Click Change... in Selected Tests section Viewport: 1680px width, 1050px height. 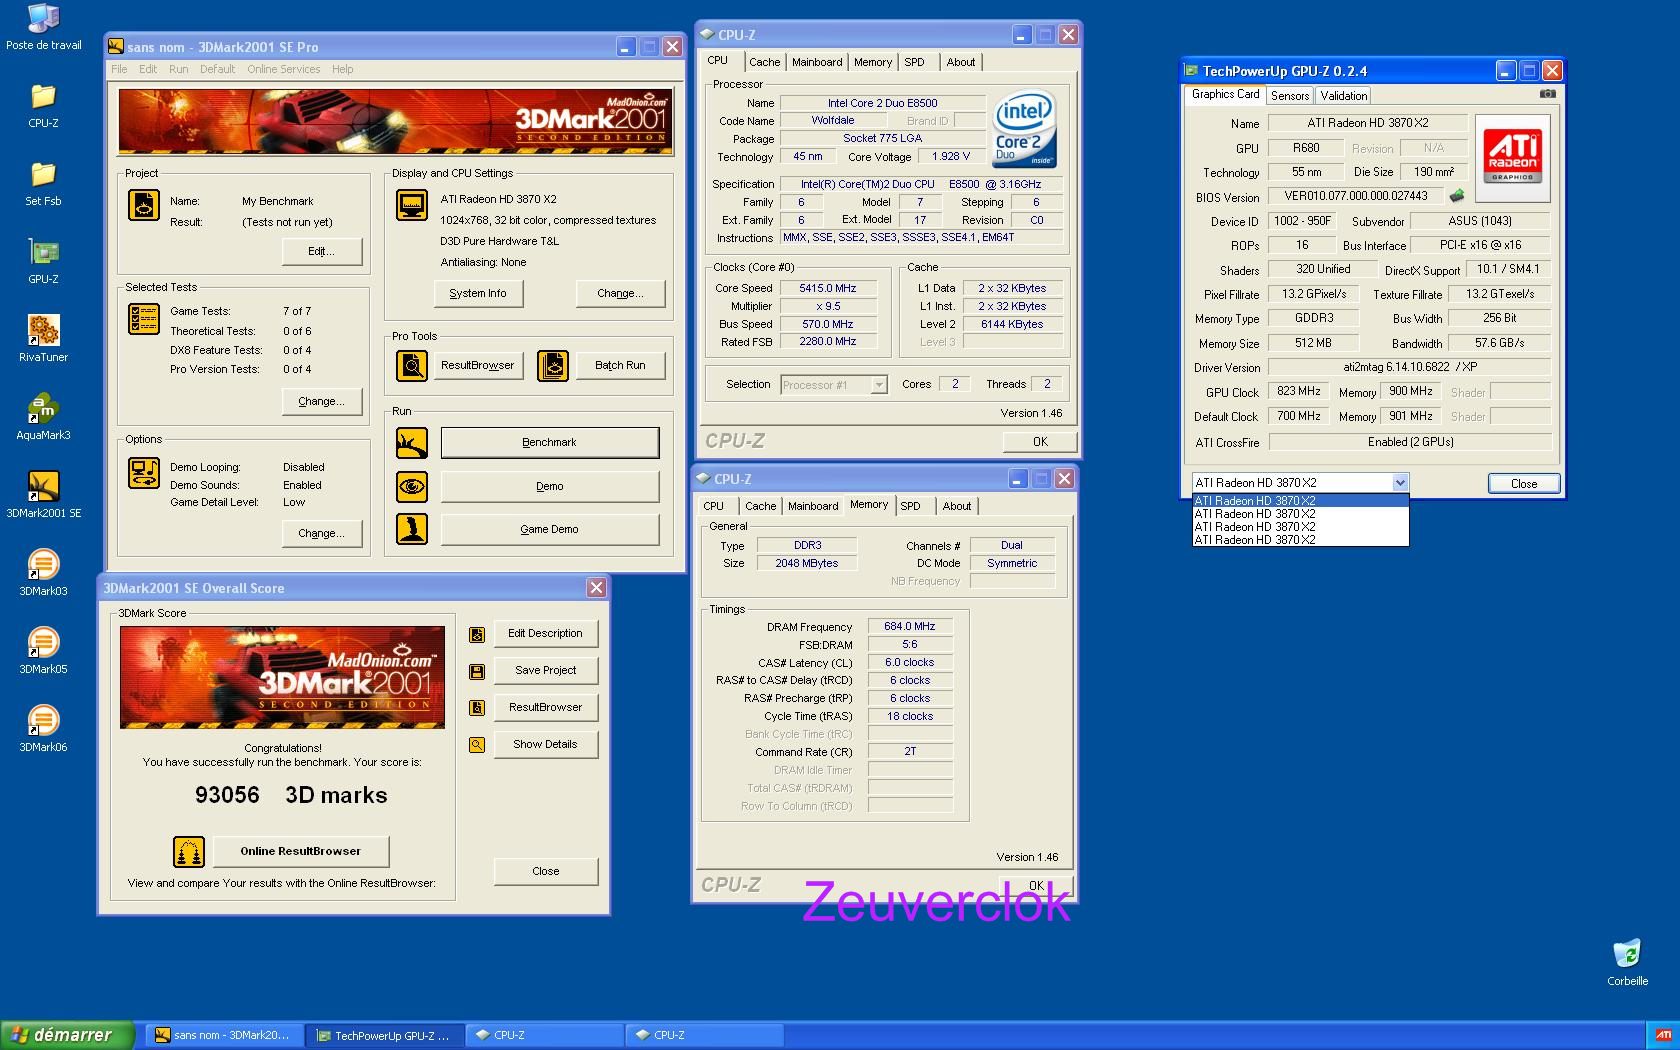pos(321,402)
